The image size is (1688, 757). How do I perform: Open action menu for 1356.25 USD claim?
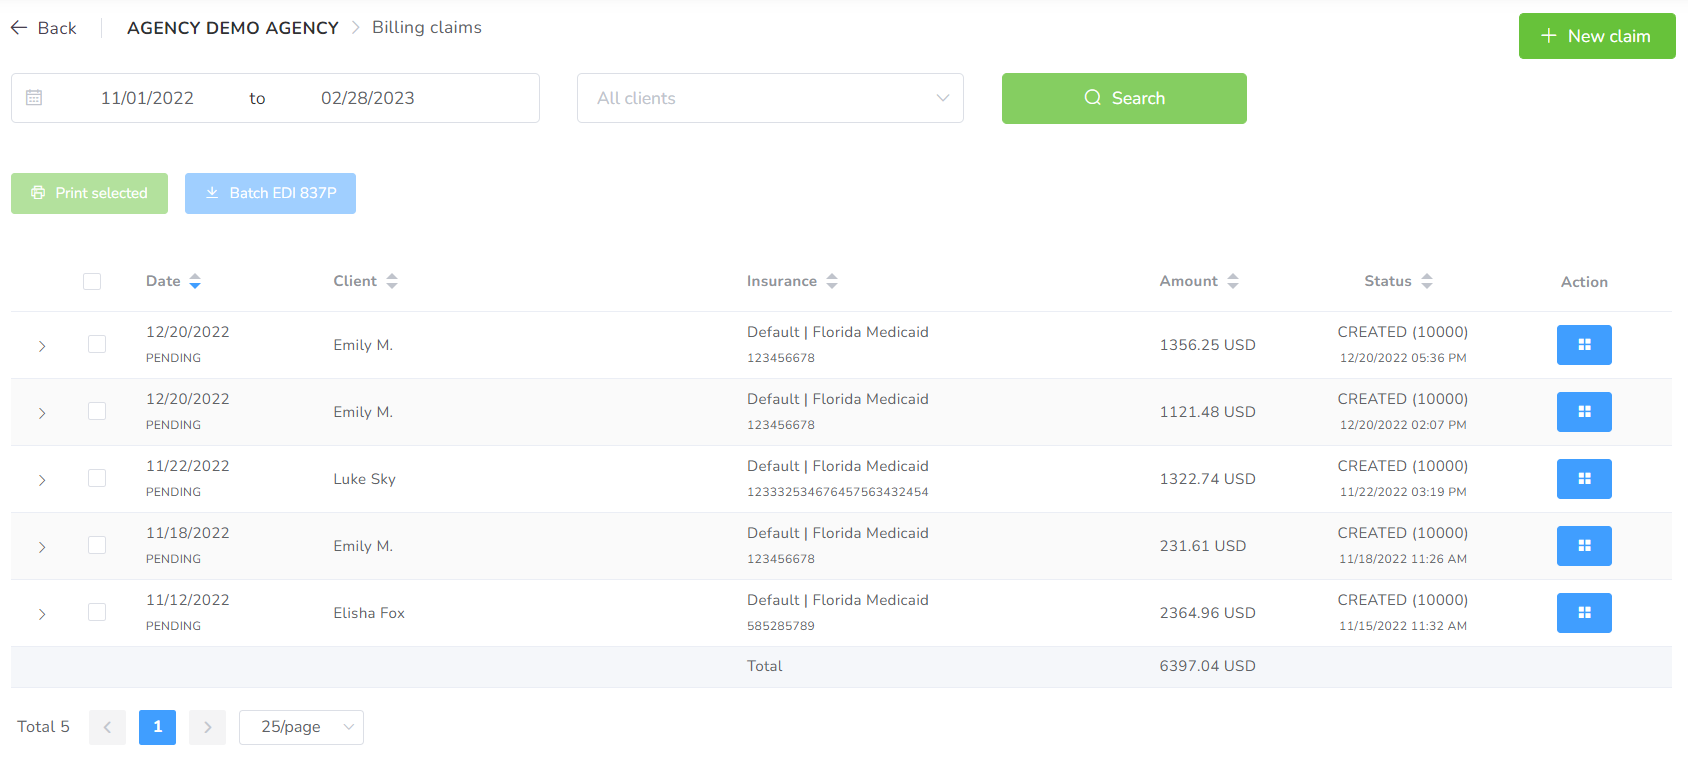click(x=1583, y=345)
